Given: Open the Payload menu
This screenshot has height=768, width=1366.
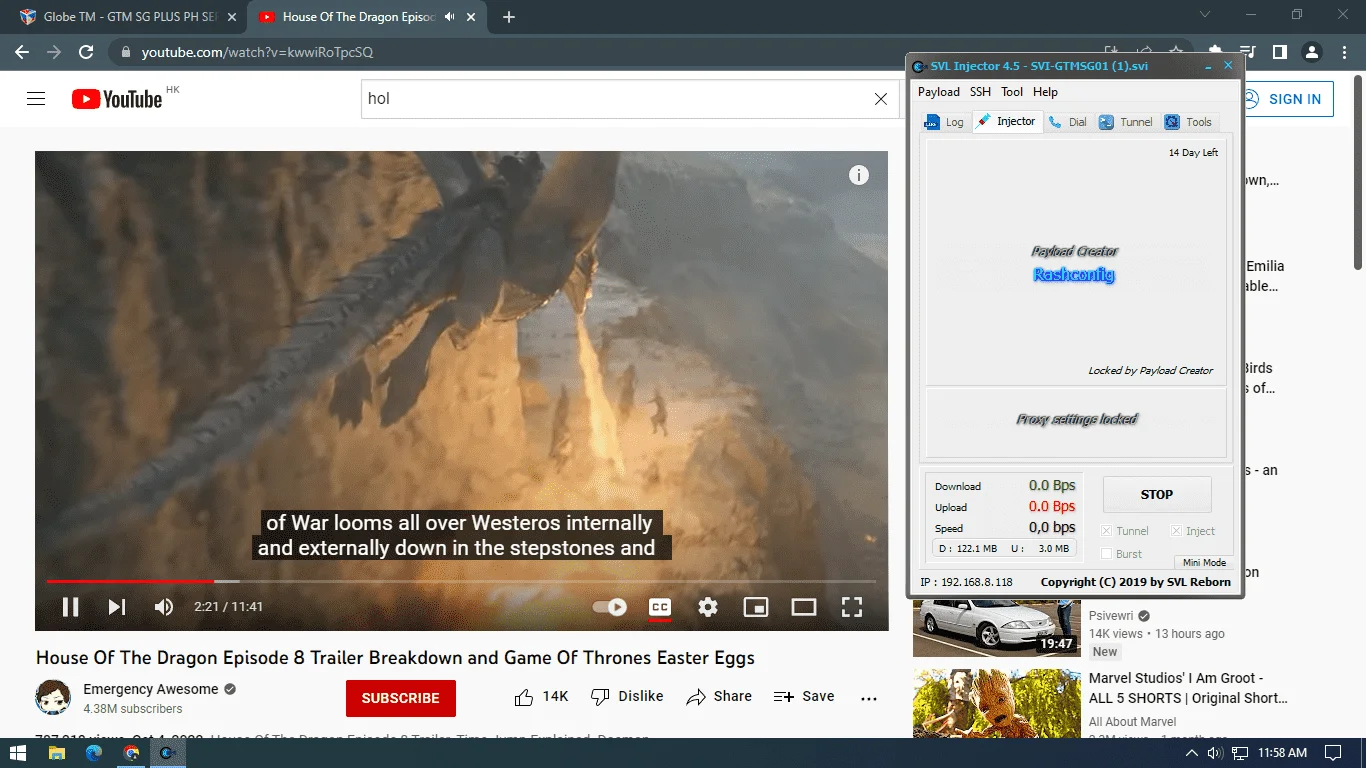Looking at the screenshot, I should pos(939,92).
